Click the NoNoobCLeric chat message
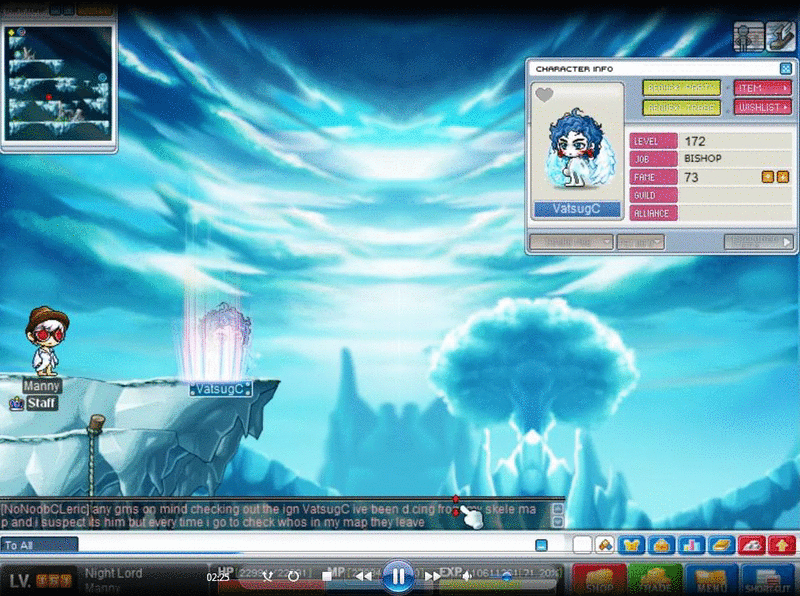 click(269, 515)
